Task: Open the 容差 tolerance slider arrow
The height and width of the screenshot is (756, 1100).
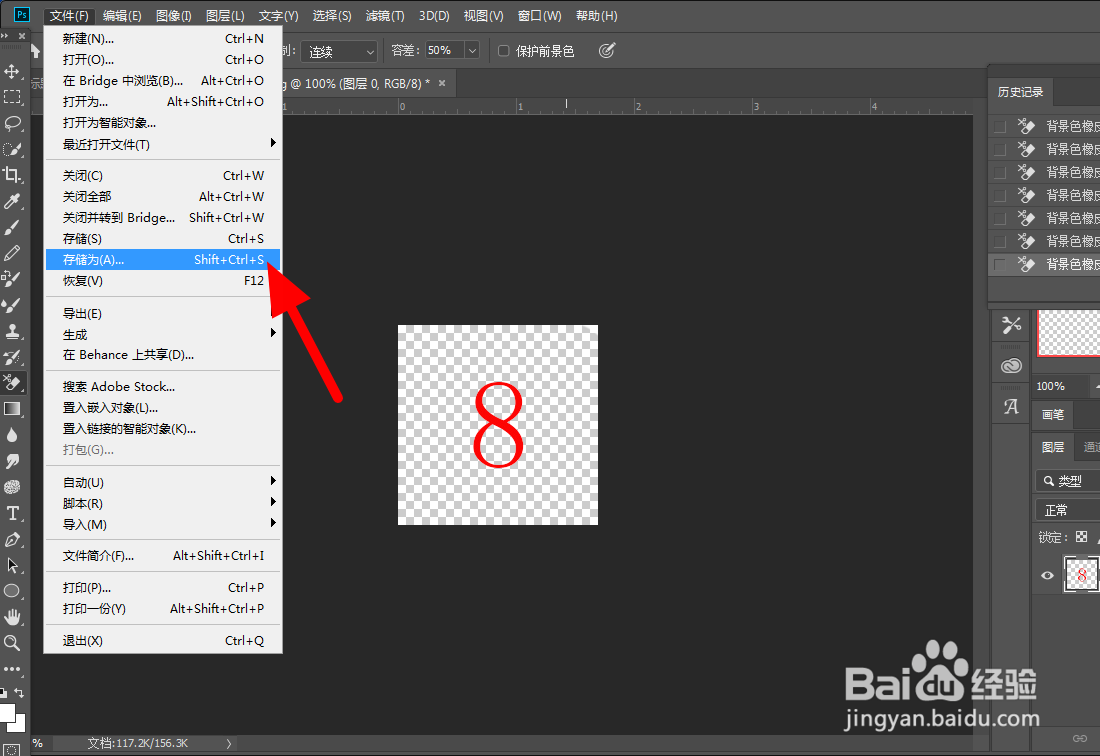Action: (472, 50)
